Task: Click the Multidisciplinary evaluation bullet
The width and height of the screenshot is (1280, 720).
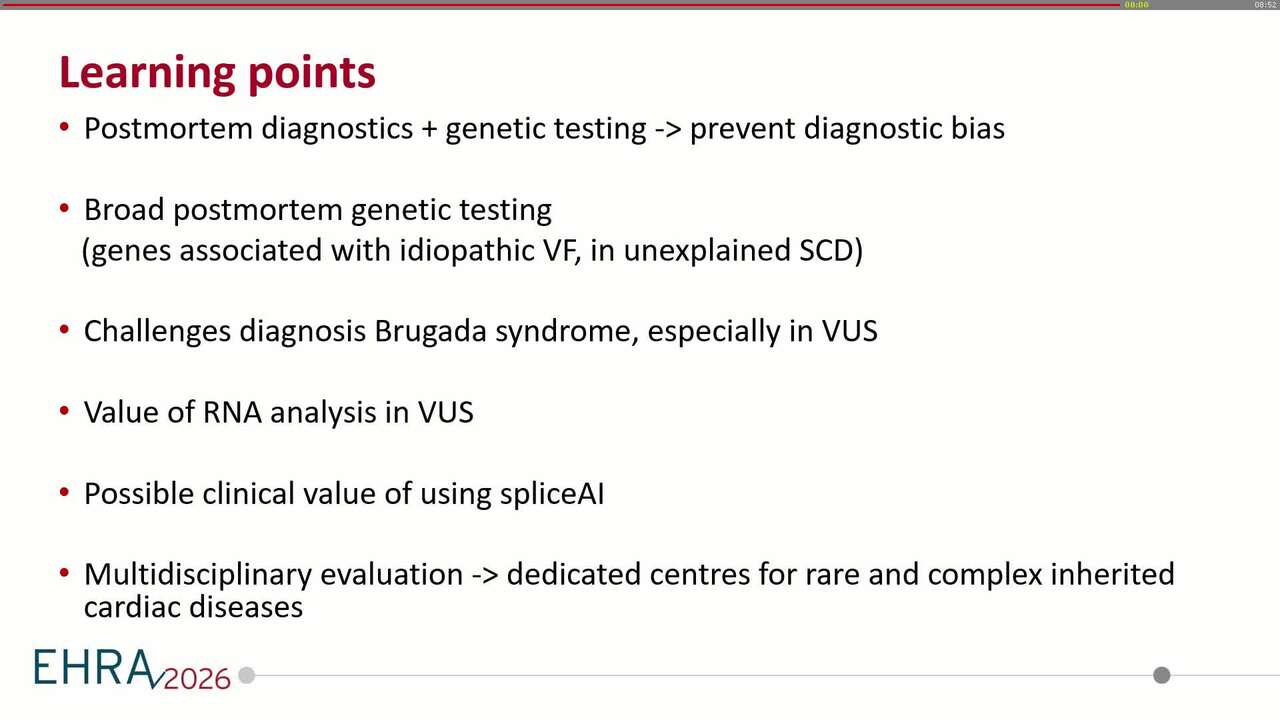Action: [x=629, y=574]
